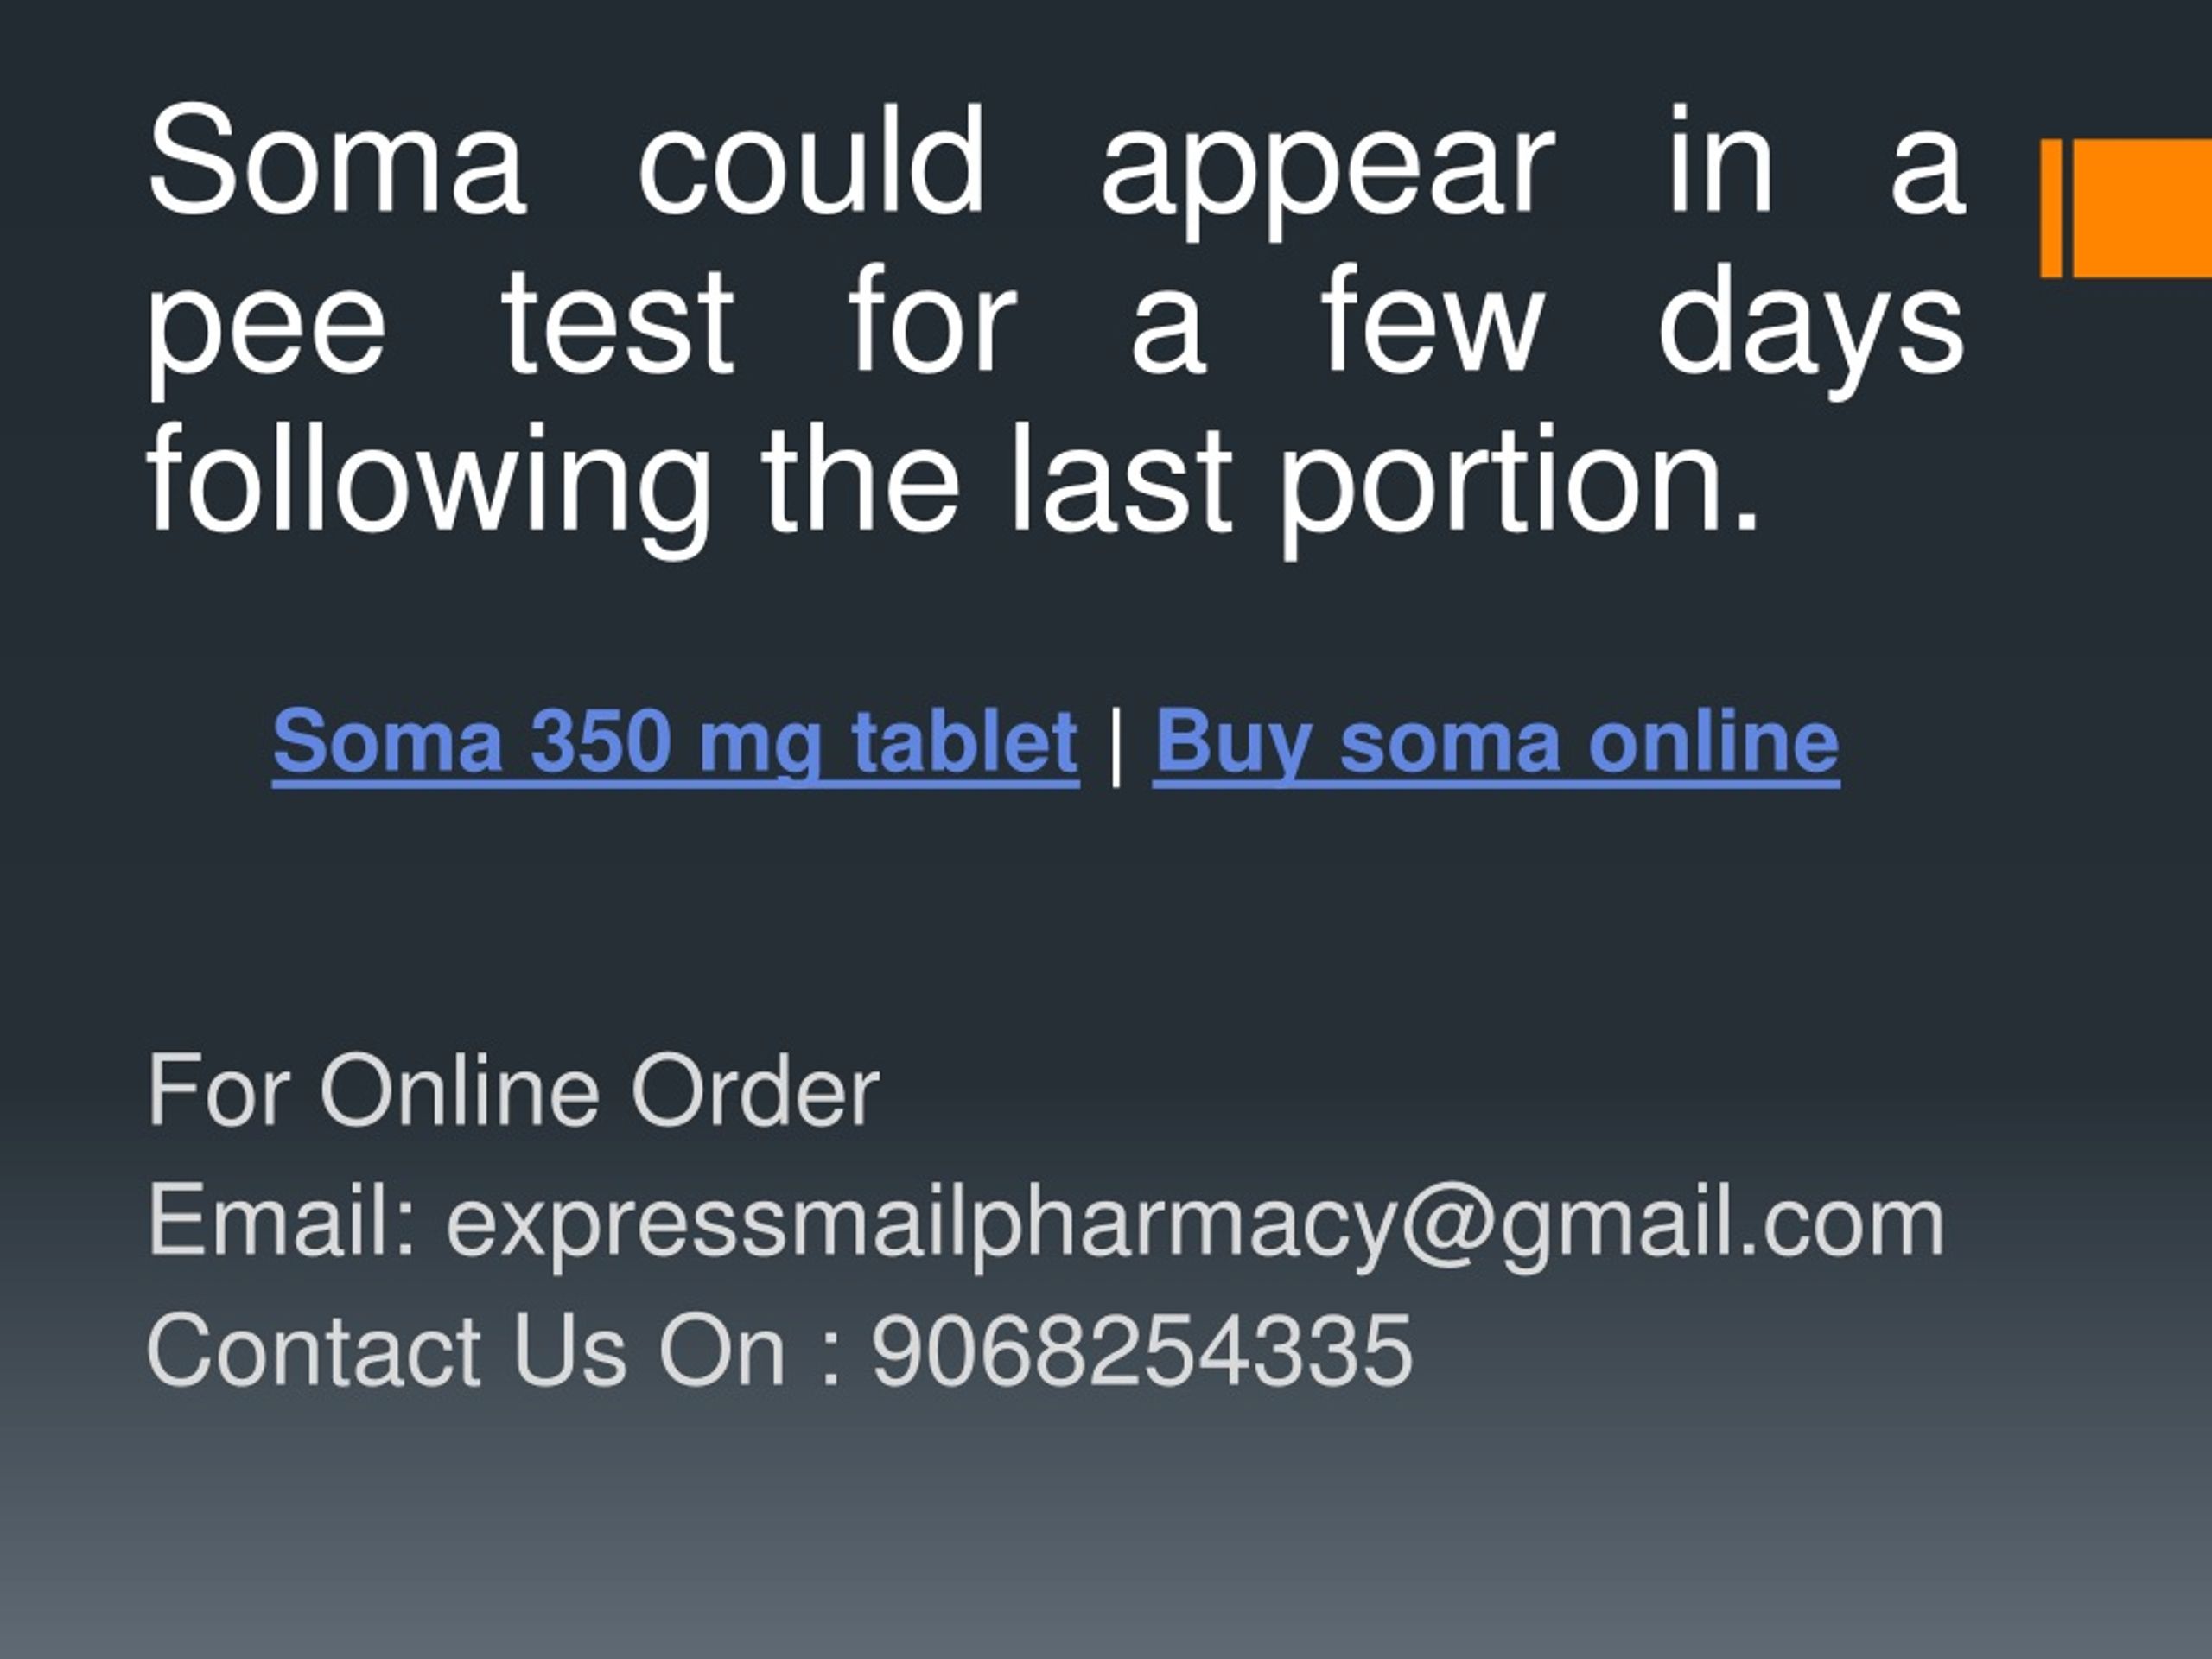Image resolution: width=2212 pixels, height=1659 pixels.
Task: Select the word following in the heading
Action: [429, 488]
